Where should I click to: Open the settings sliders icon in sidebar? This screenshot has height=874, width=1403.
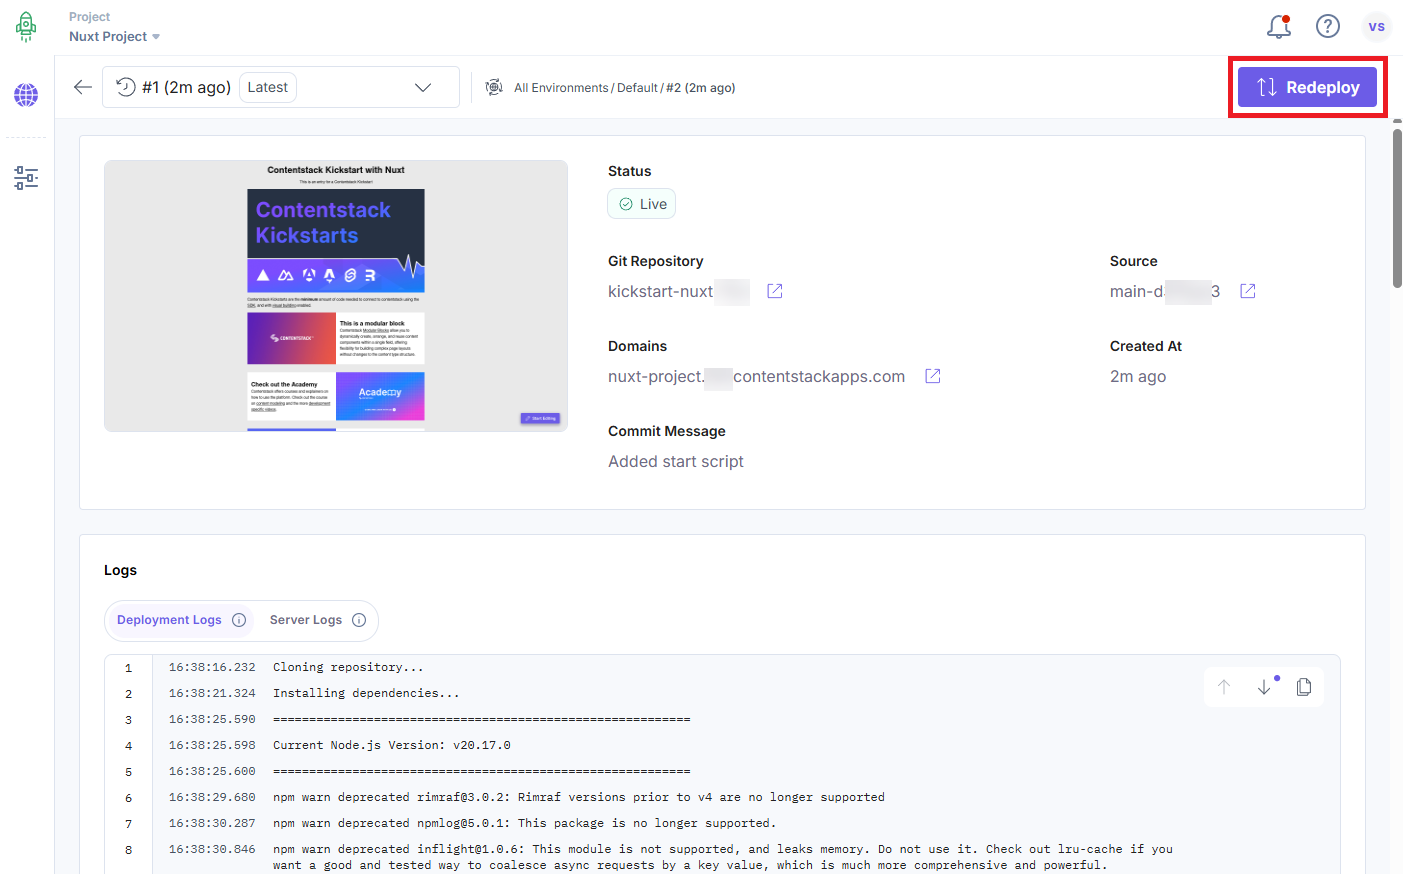[x=26, y=178]
